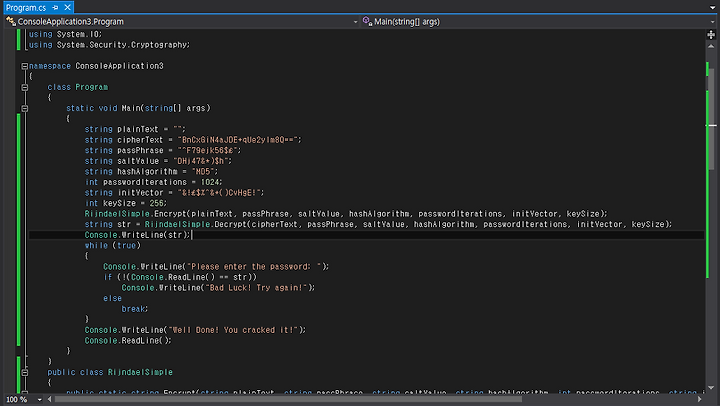Click the passwordIterations value 1024

(210, 182)
